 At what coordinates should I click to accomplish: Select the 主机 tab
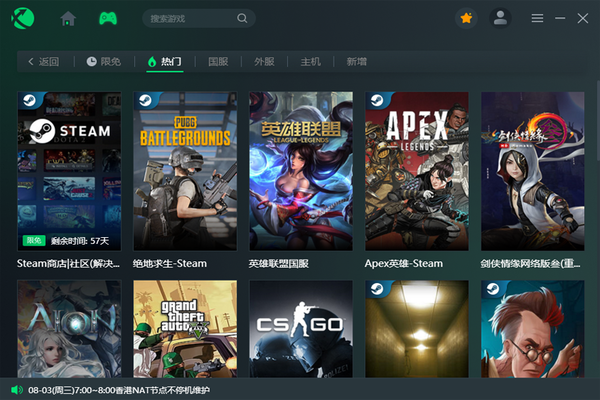(x=311, y=62)
